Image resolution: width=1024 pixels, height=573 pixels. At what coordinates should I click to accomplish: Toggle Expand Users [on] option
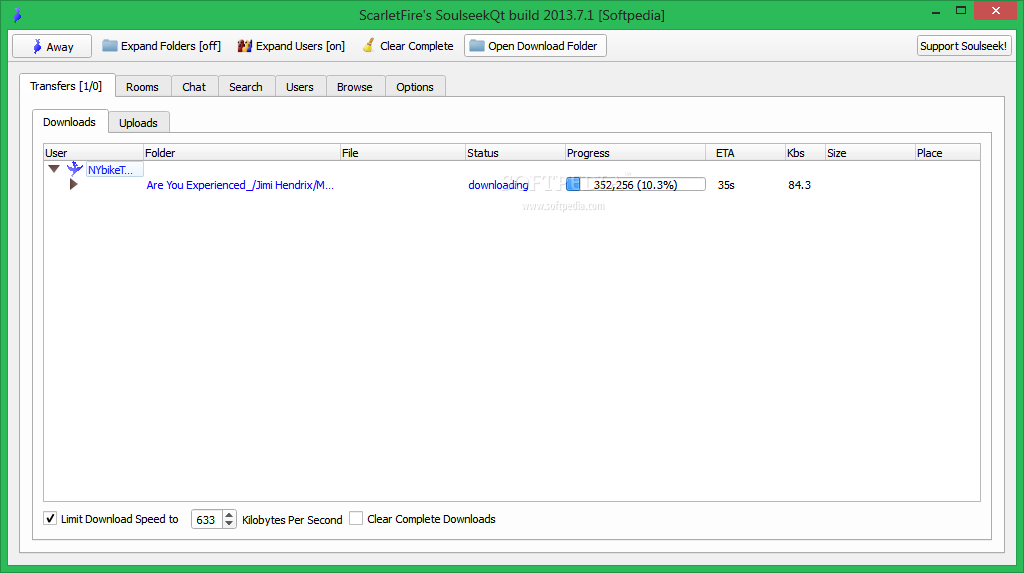click(291, 46)
